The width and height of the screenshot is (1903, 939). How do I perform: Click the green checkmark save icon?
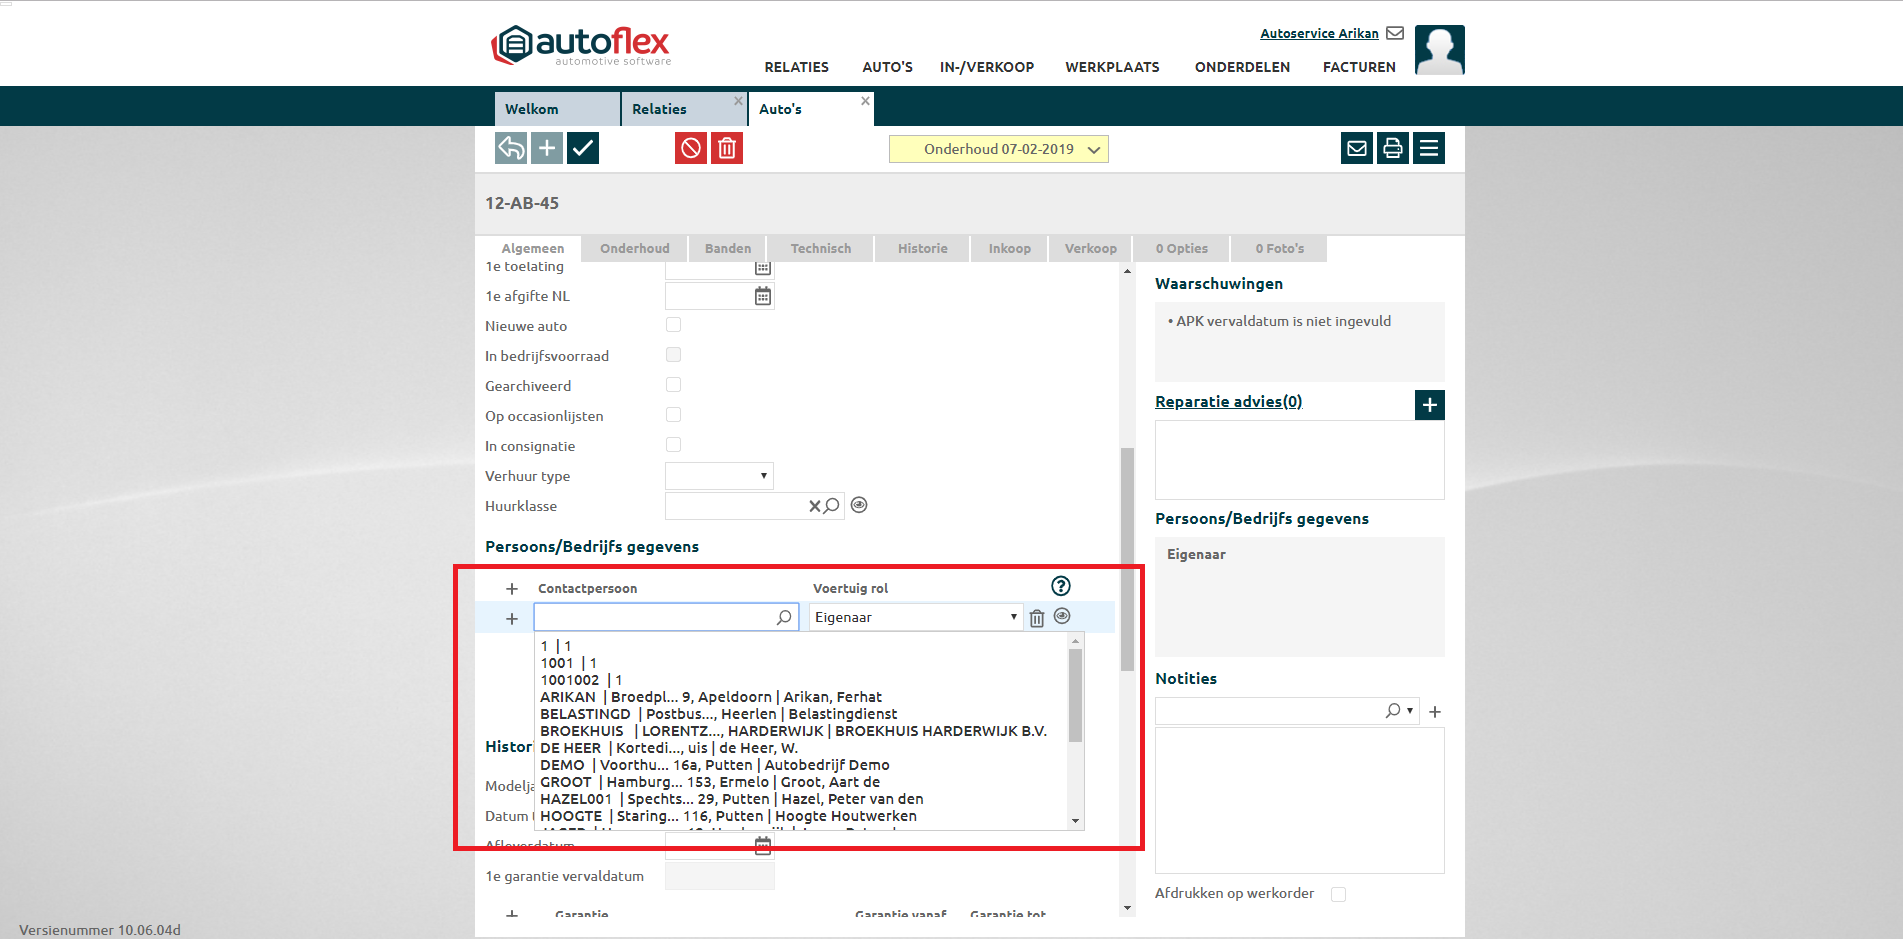(x=583, y=149)
